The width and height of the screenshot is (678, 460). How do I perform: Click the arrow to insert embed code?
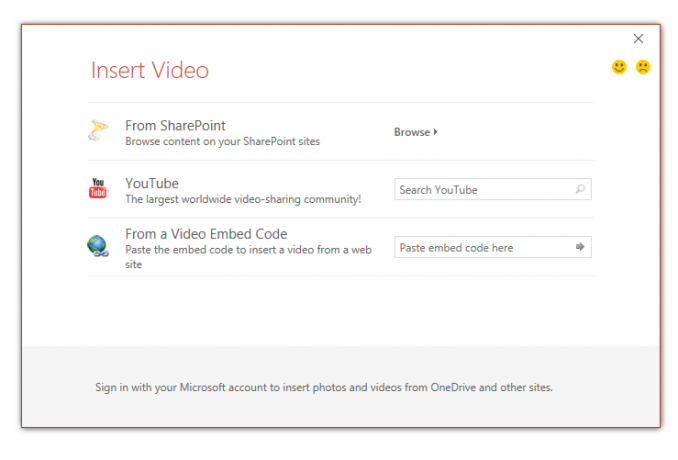[580, 247]
